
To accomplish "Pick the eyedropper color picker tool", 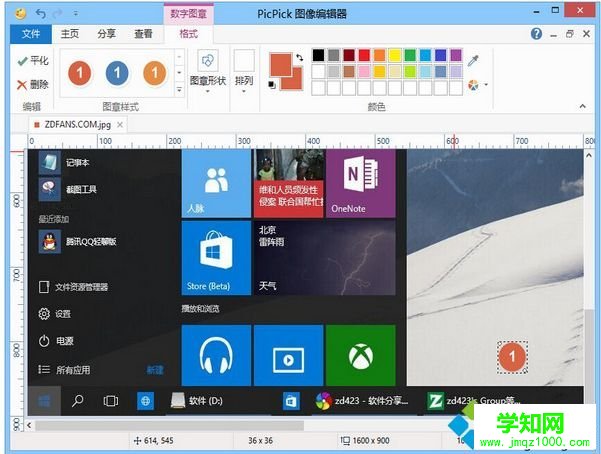I will coord(473,61).
